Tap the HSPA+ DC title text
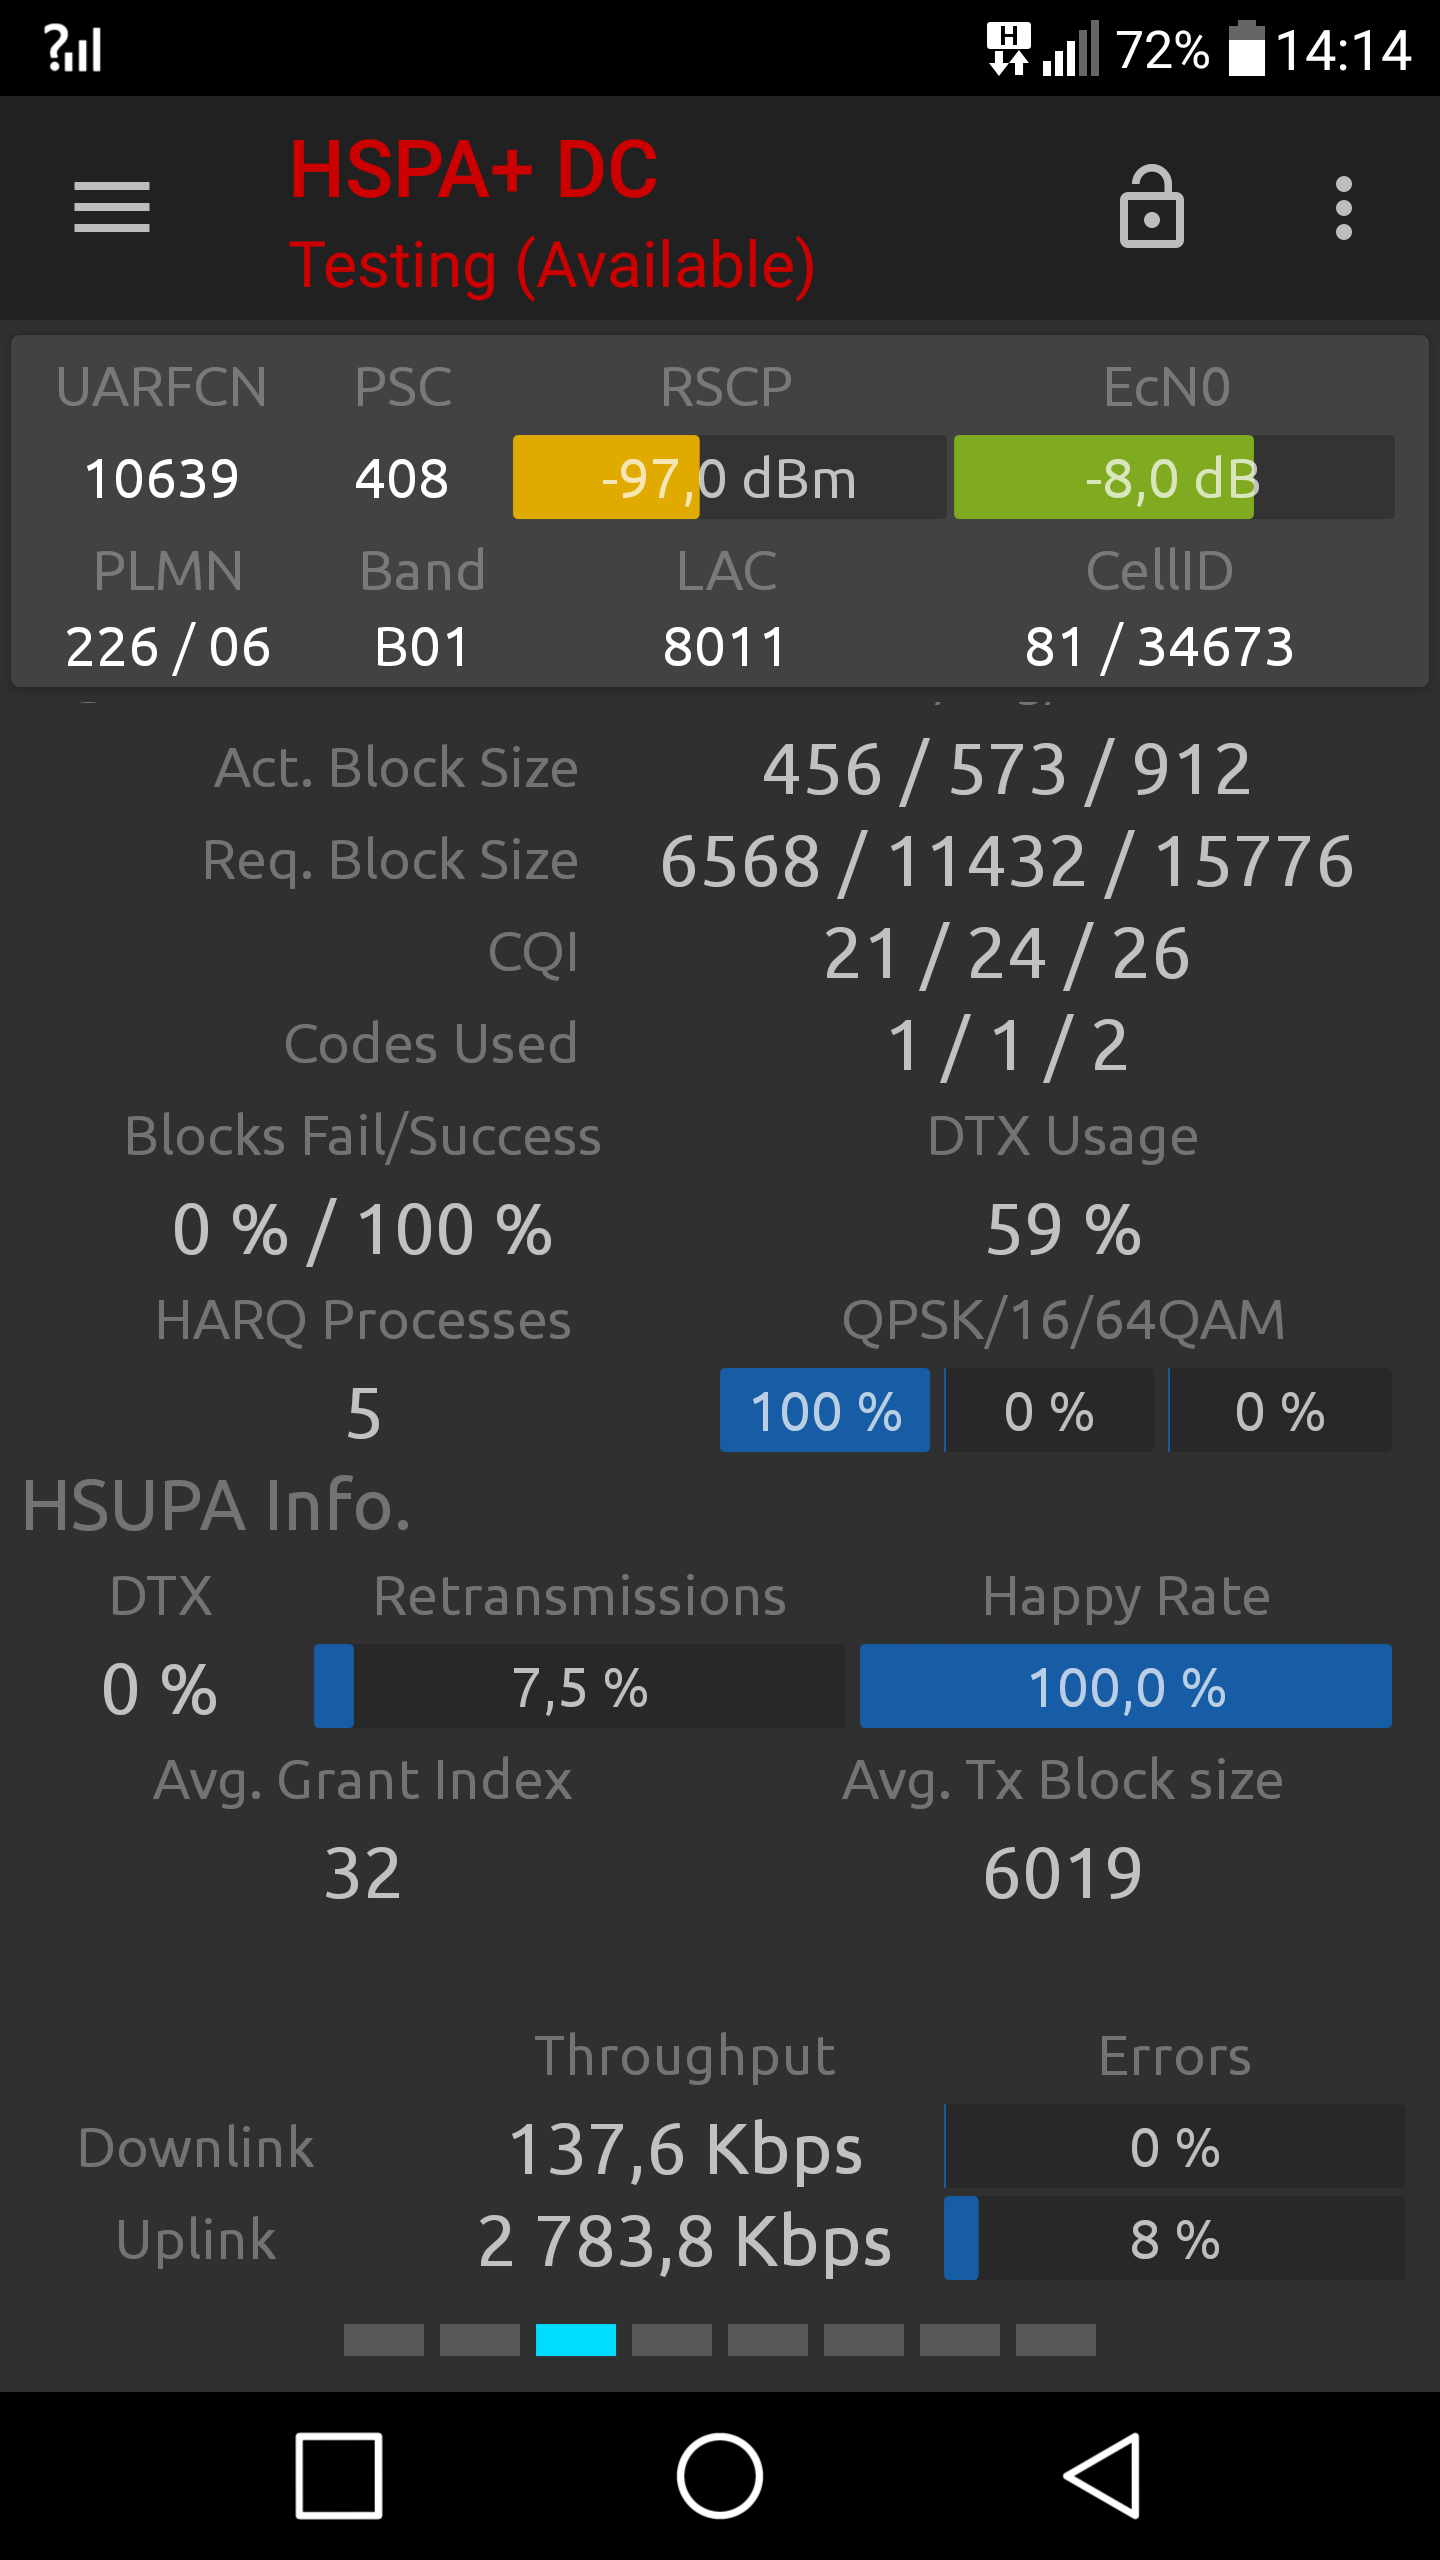Viewport: 1440px width, 2560px height. pos(473,170)
